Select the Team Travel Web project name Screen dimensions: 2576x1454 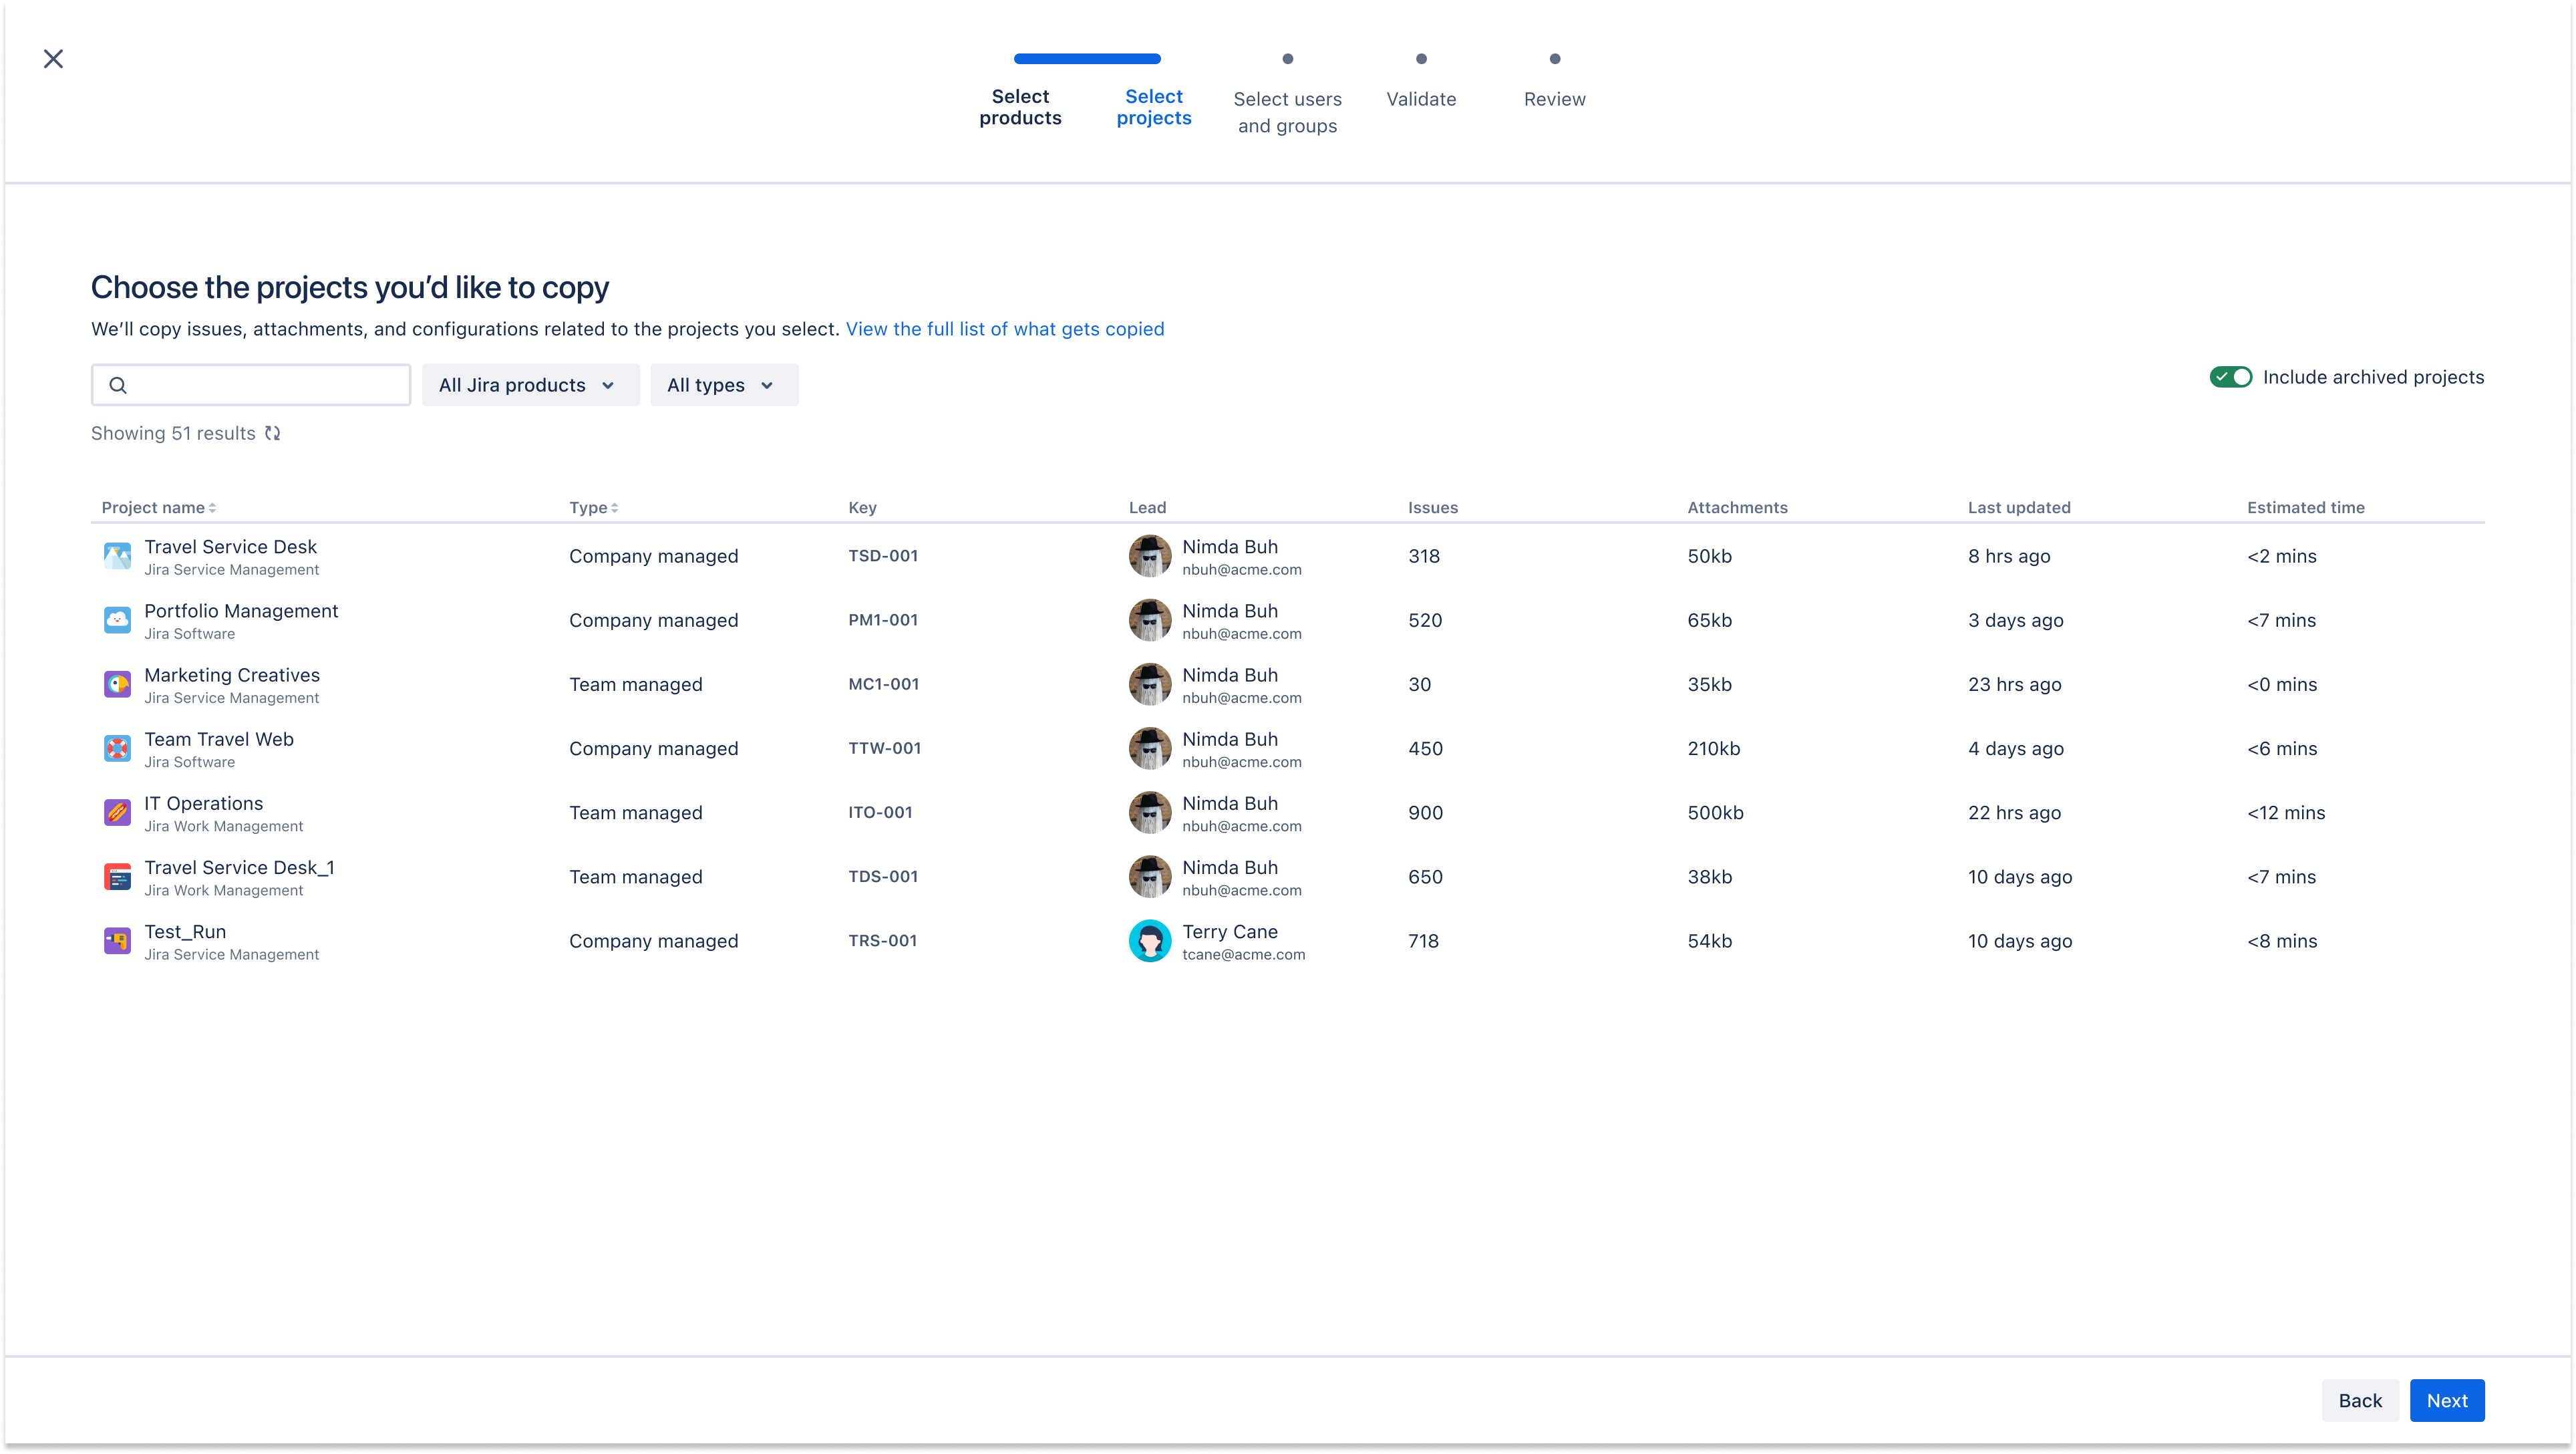point(219,739)
